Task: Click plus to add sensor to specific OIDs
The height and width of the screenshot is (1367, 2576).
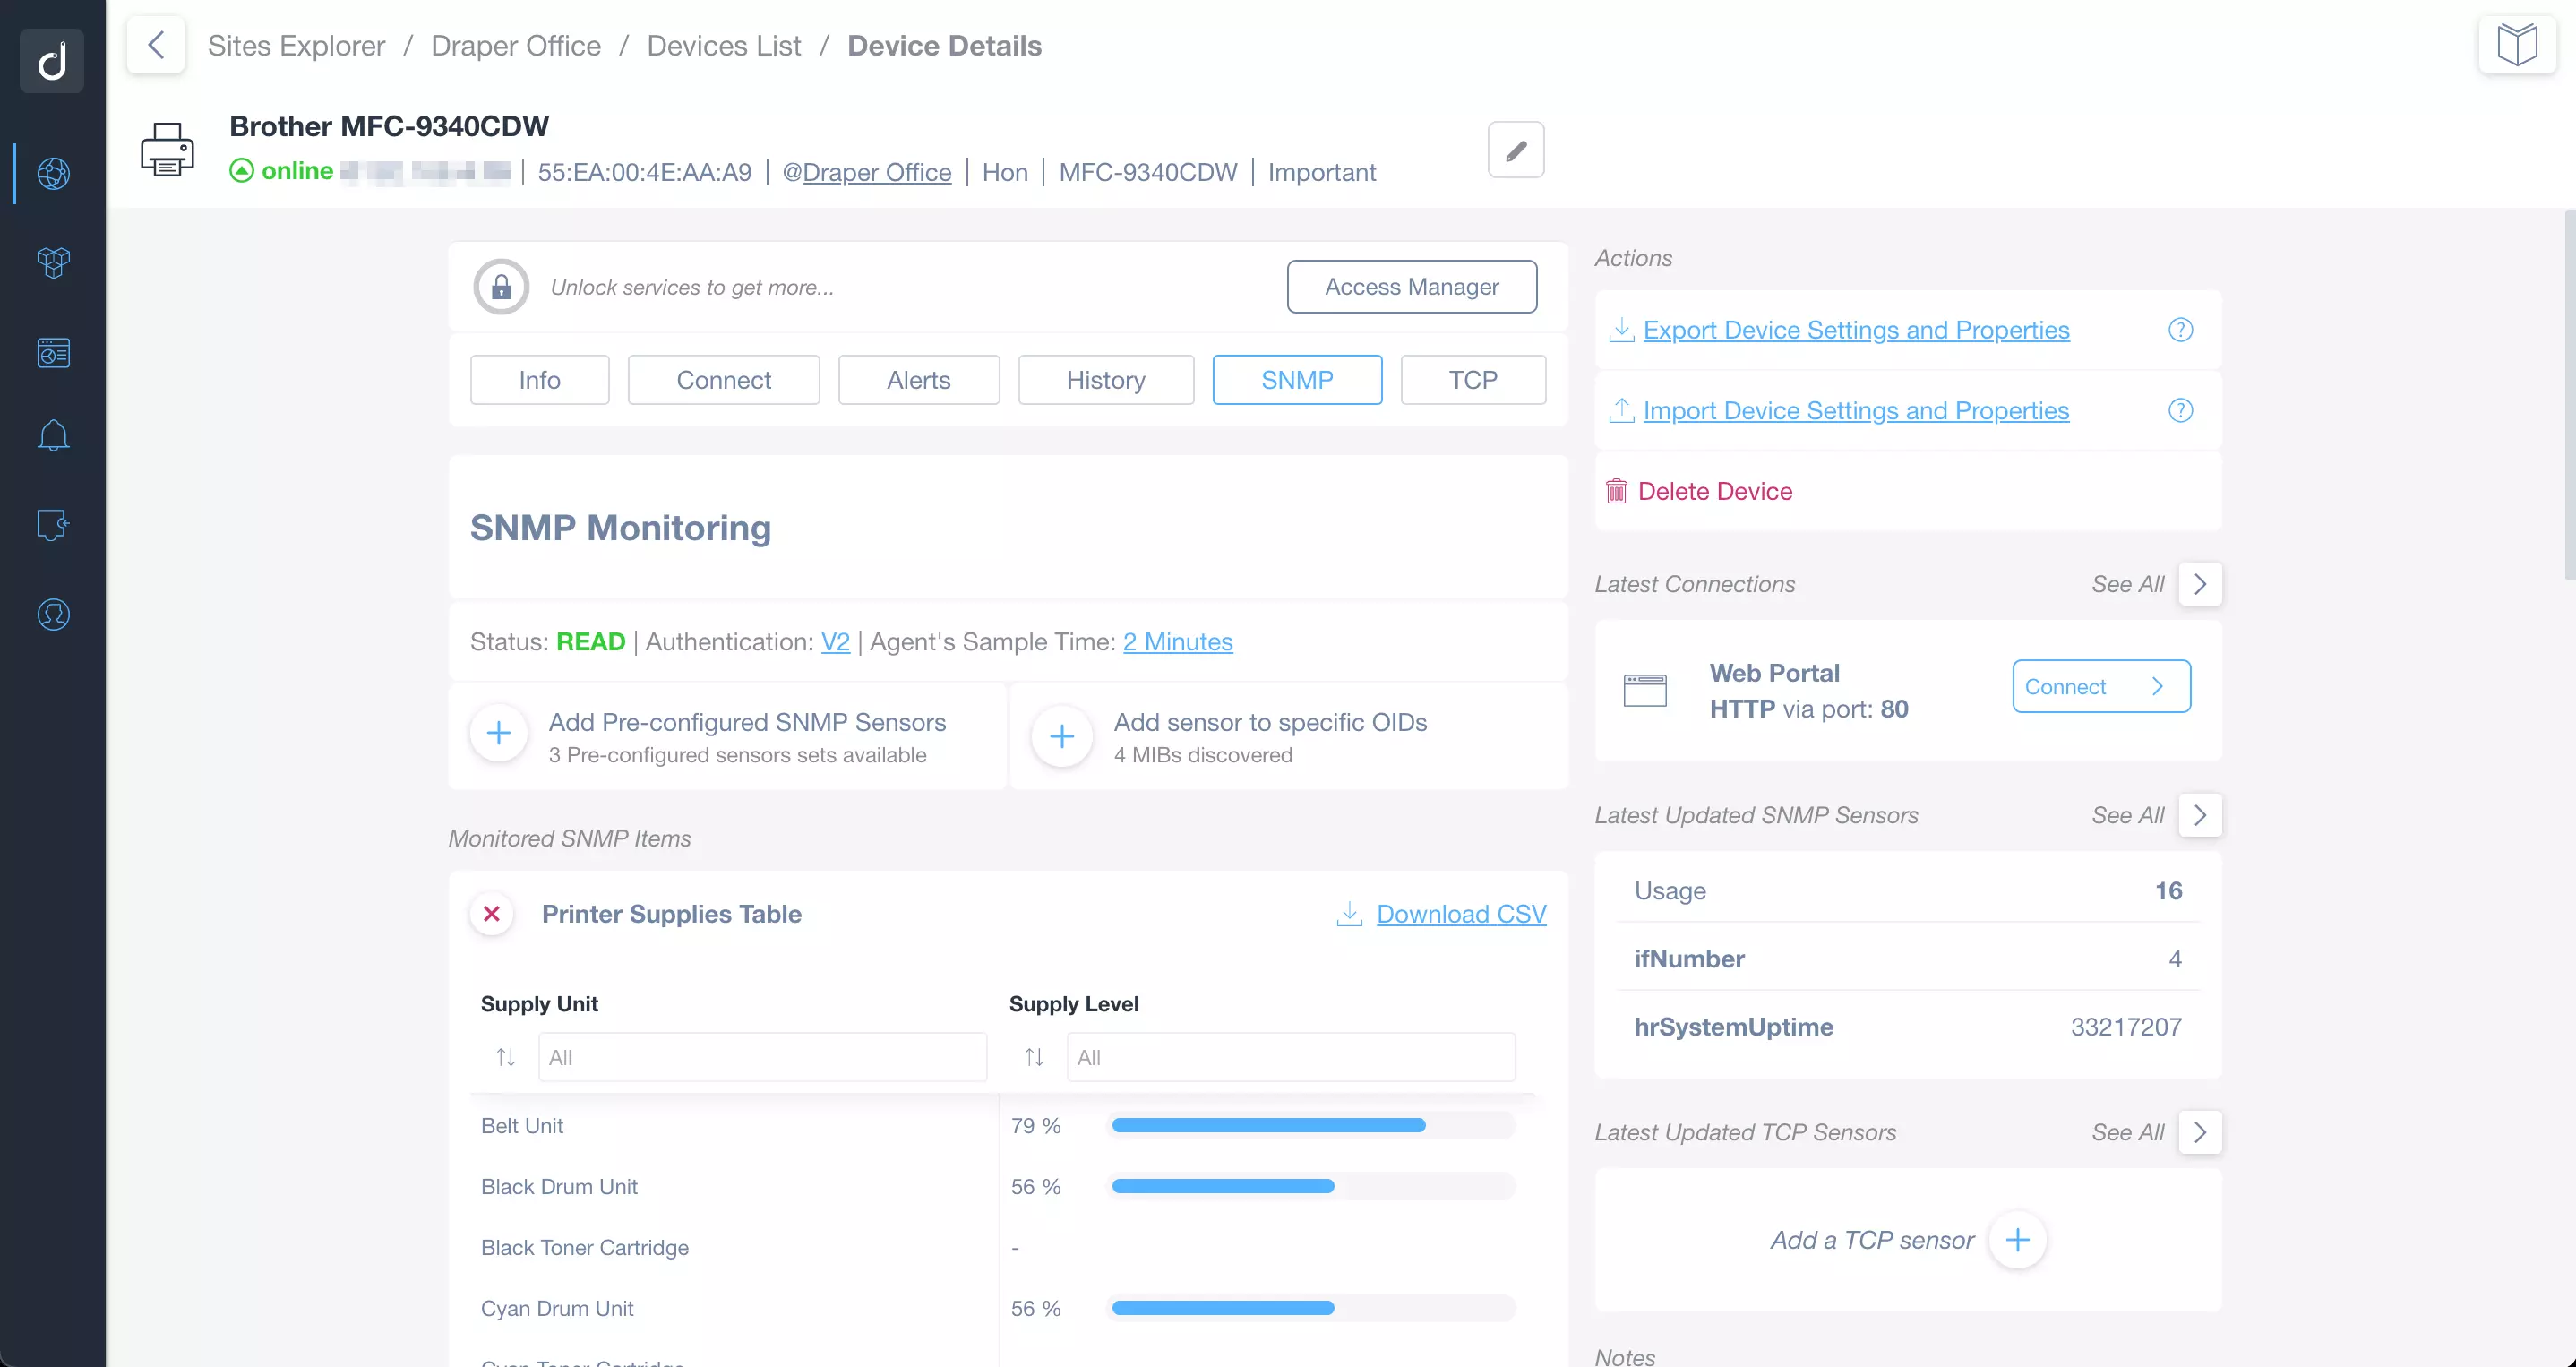Action: [x=1062, y=737]
